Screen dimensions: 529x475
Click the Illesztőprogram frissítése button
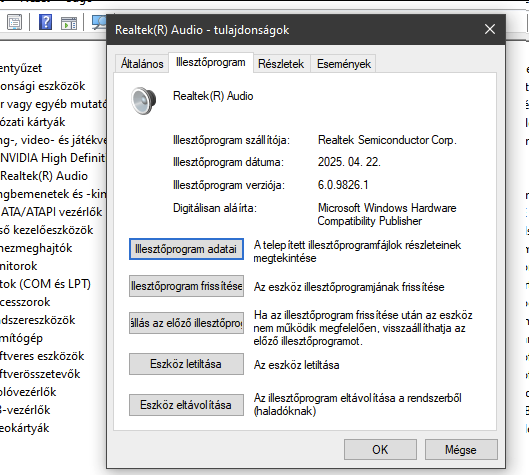[186, 286]
